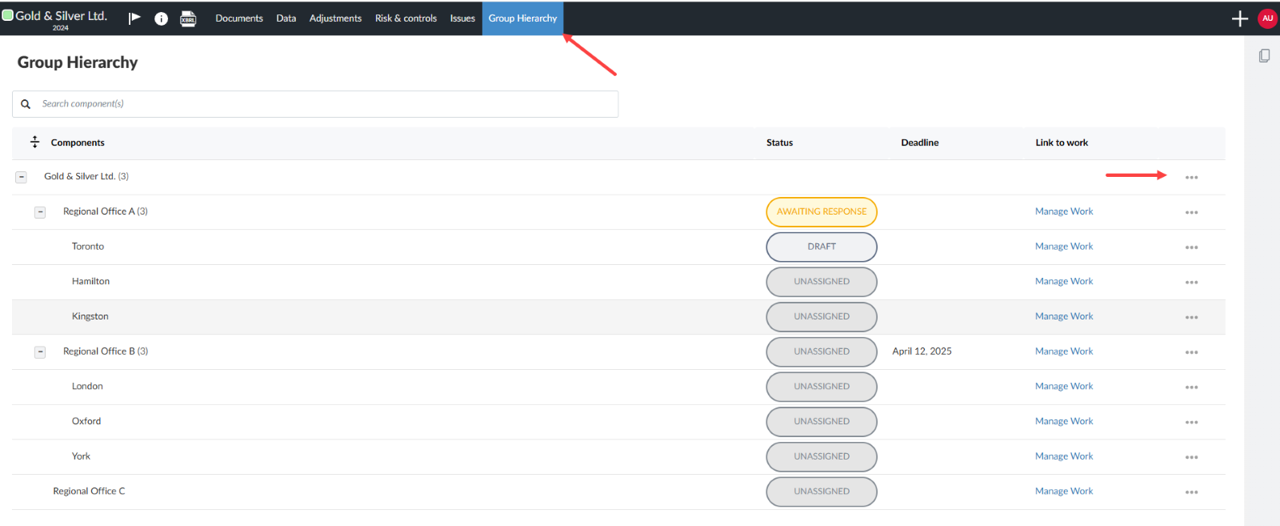Viewport: 1280px width, 526px height.
Task: Click Manage Work for Toronto
Action: (1064, 246)
